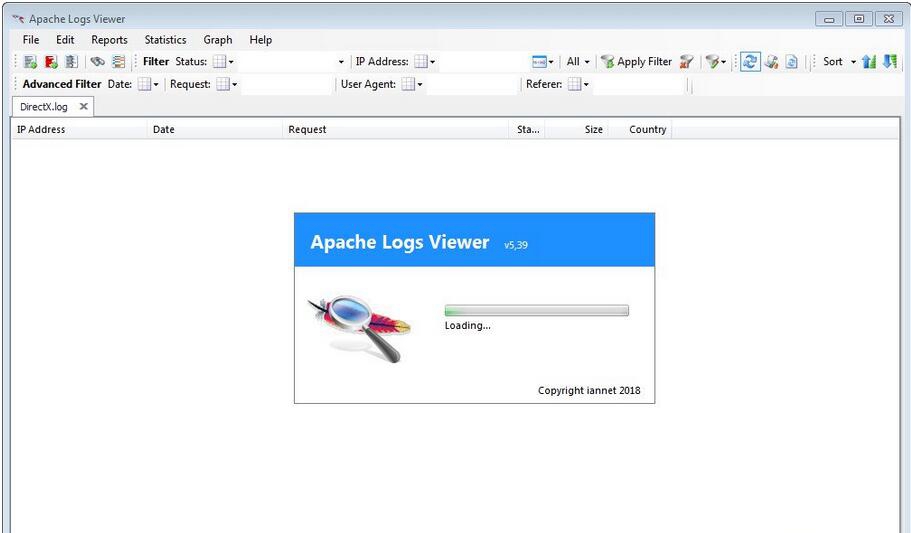
Task: Sort by the Country column header
Action: point(641,130)
